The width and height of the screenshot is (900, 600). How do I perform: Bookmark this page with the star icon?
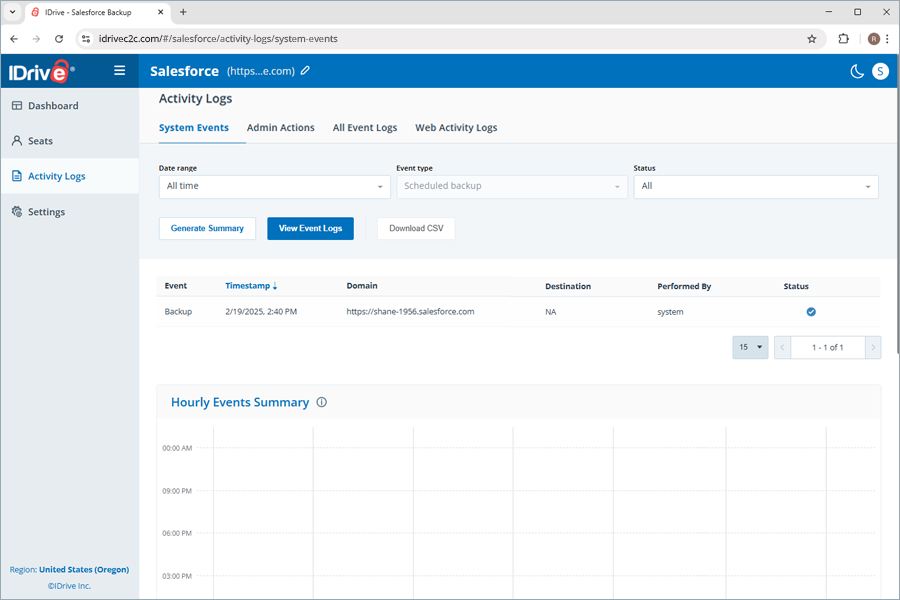812,39
